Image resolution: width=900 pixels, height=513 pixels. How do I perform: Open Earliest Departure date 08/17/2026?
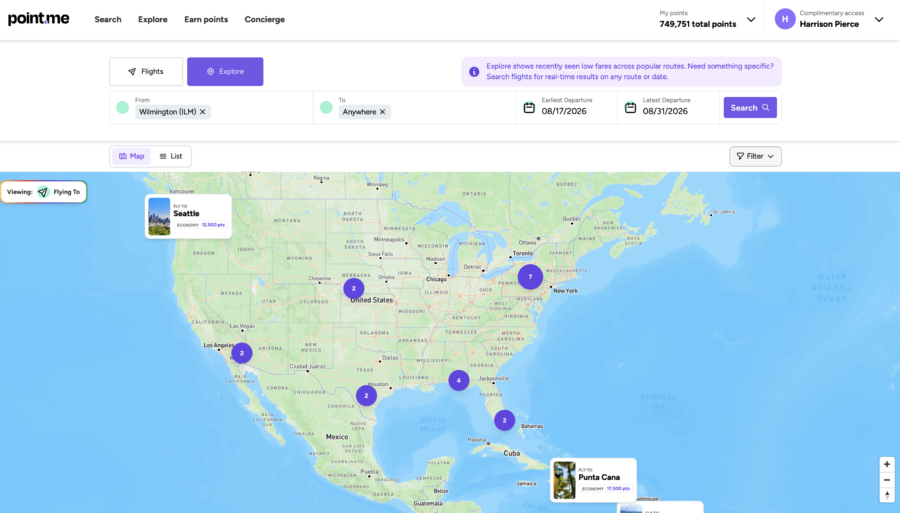[564, 111]
